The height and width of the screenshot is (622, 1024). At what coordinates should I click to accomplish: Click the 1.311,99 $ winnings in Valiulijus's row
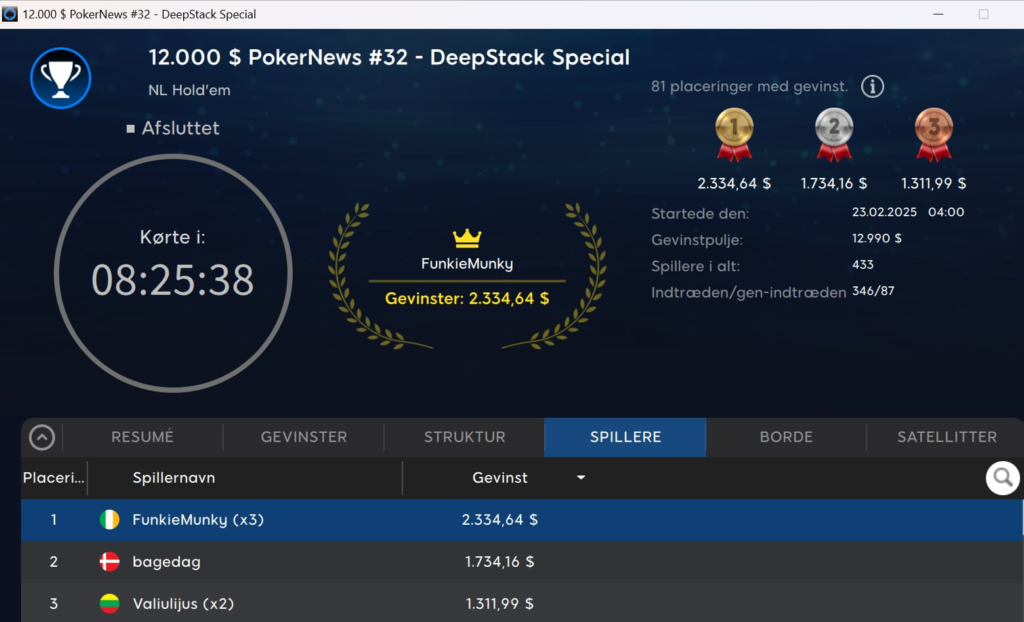pyautogui.click(x=500, y=604)
